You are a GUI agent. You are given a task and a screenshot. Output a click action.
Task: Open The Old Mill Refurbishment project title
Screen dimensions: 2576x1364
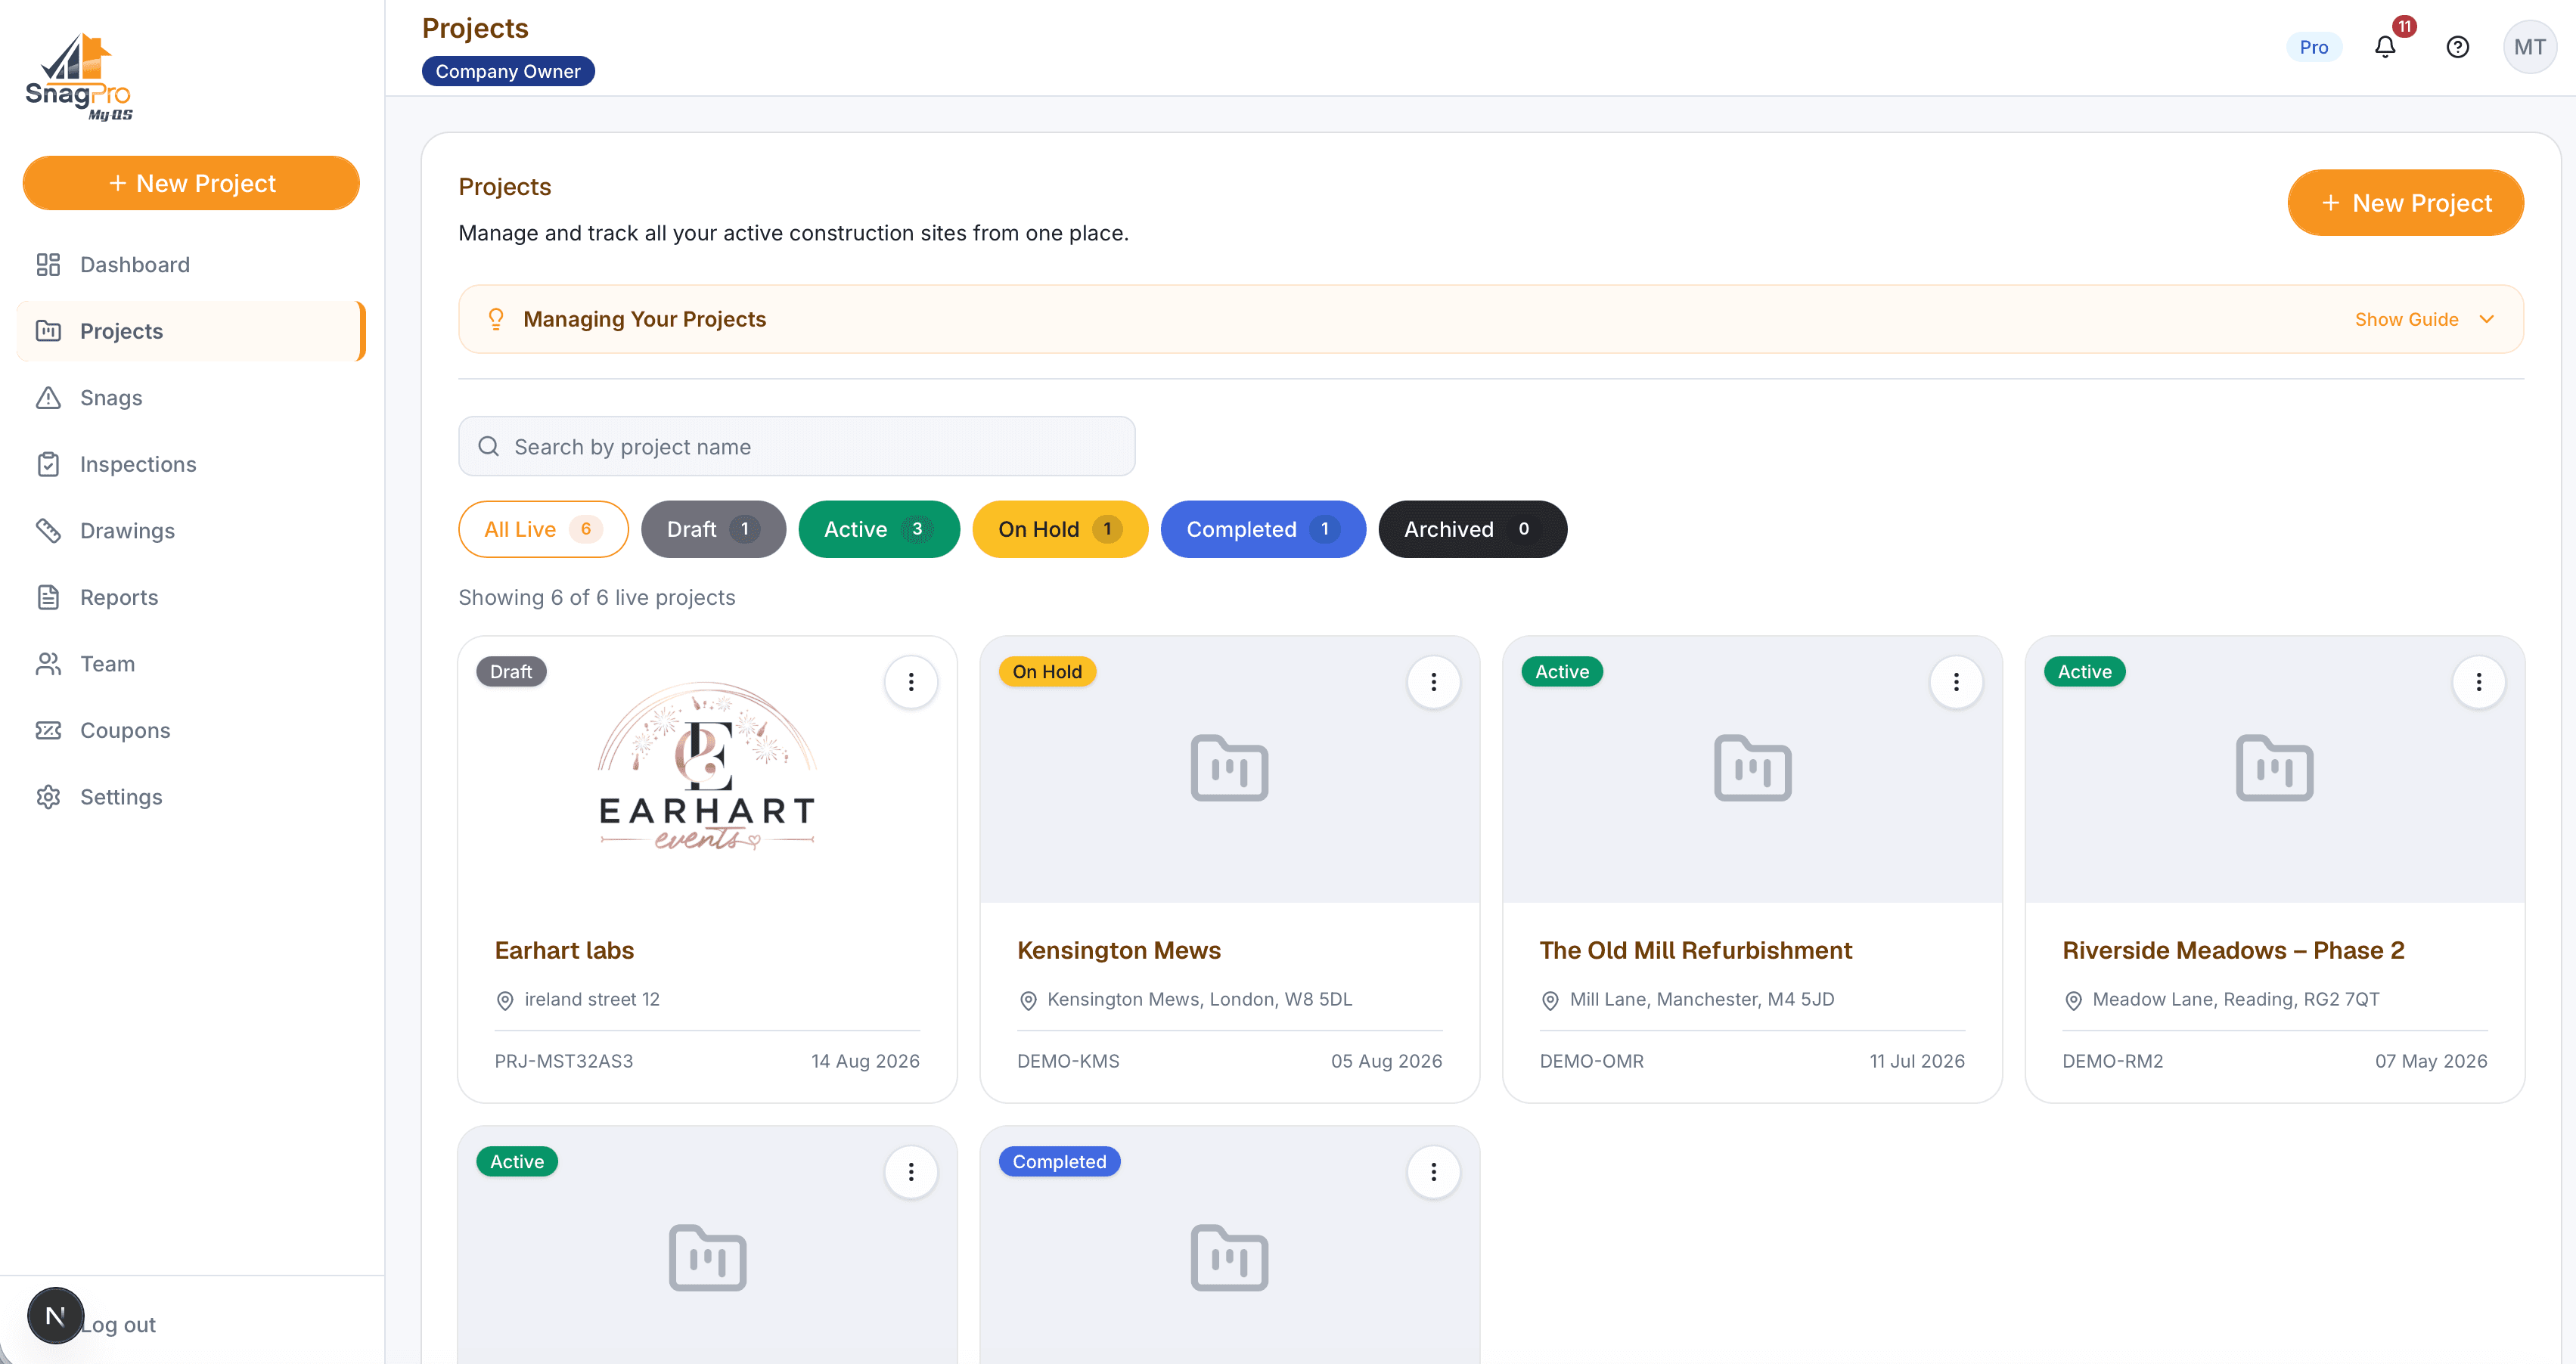pos(1695,950)
